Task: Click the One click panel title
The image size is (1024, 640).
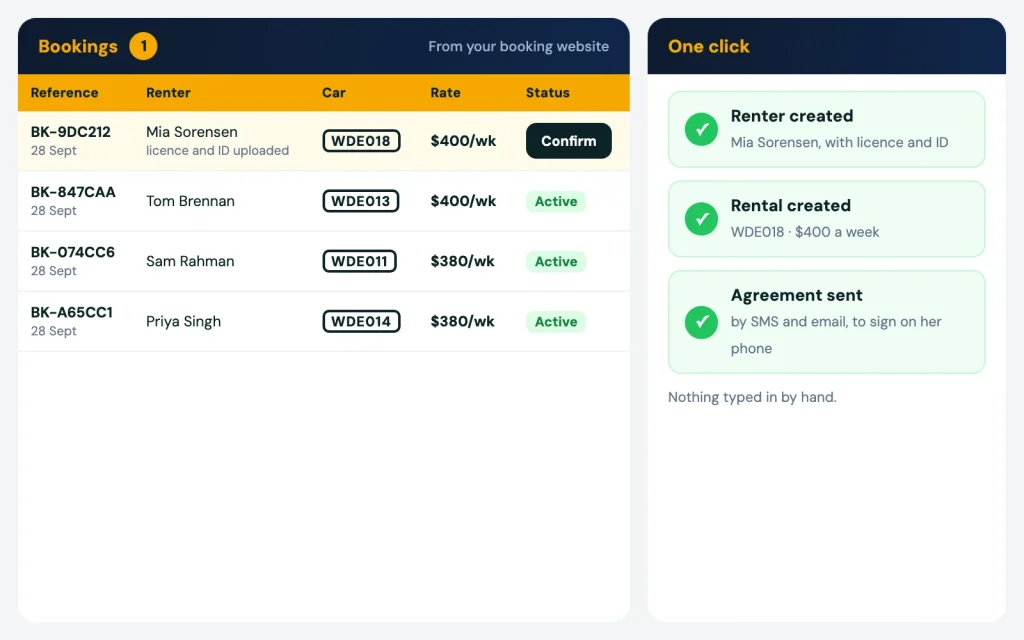Action: 709,46
